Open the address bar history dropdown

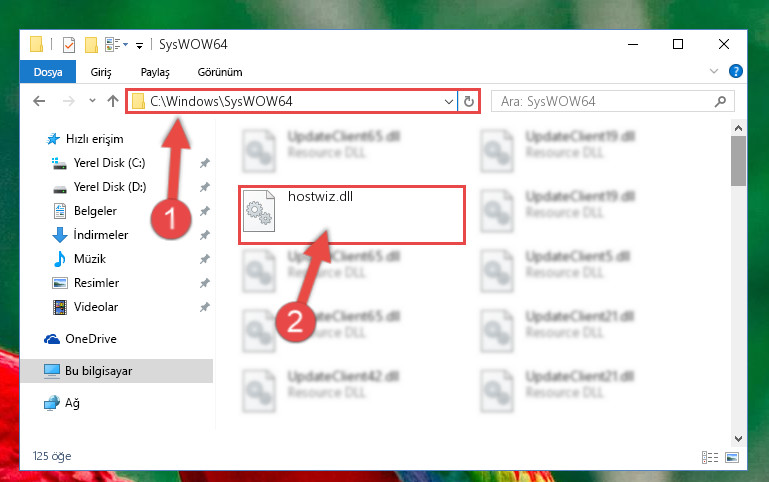(x=448, y=101)
